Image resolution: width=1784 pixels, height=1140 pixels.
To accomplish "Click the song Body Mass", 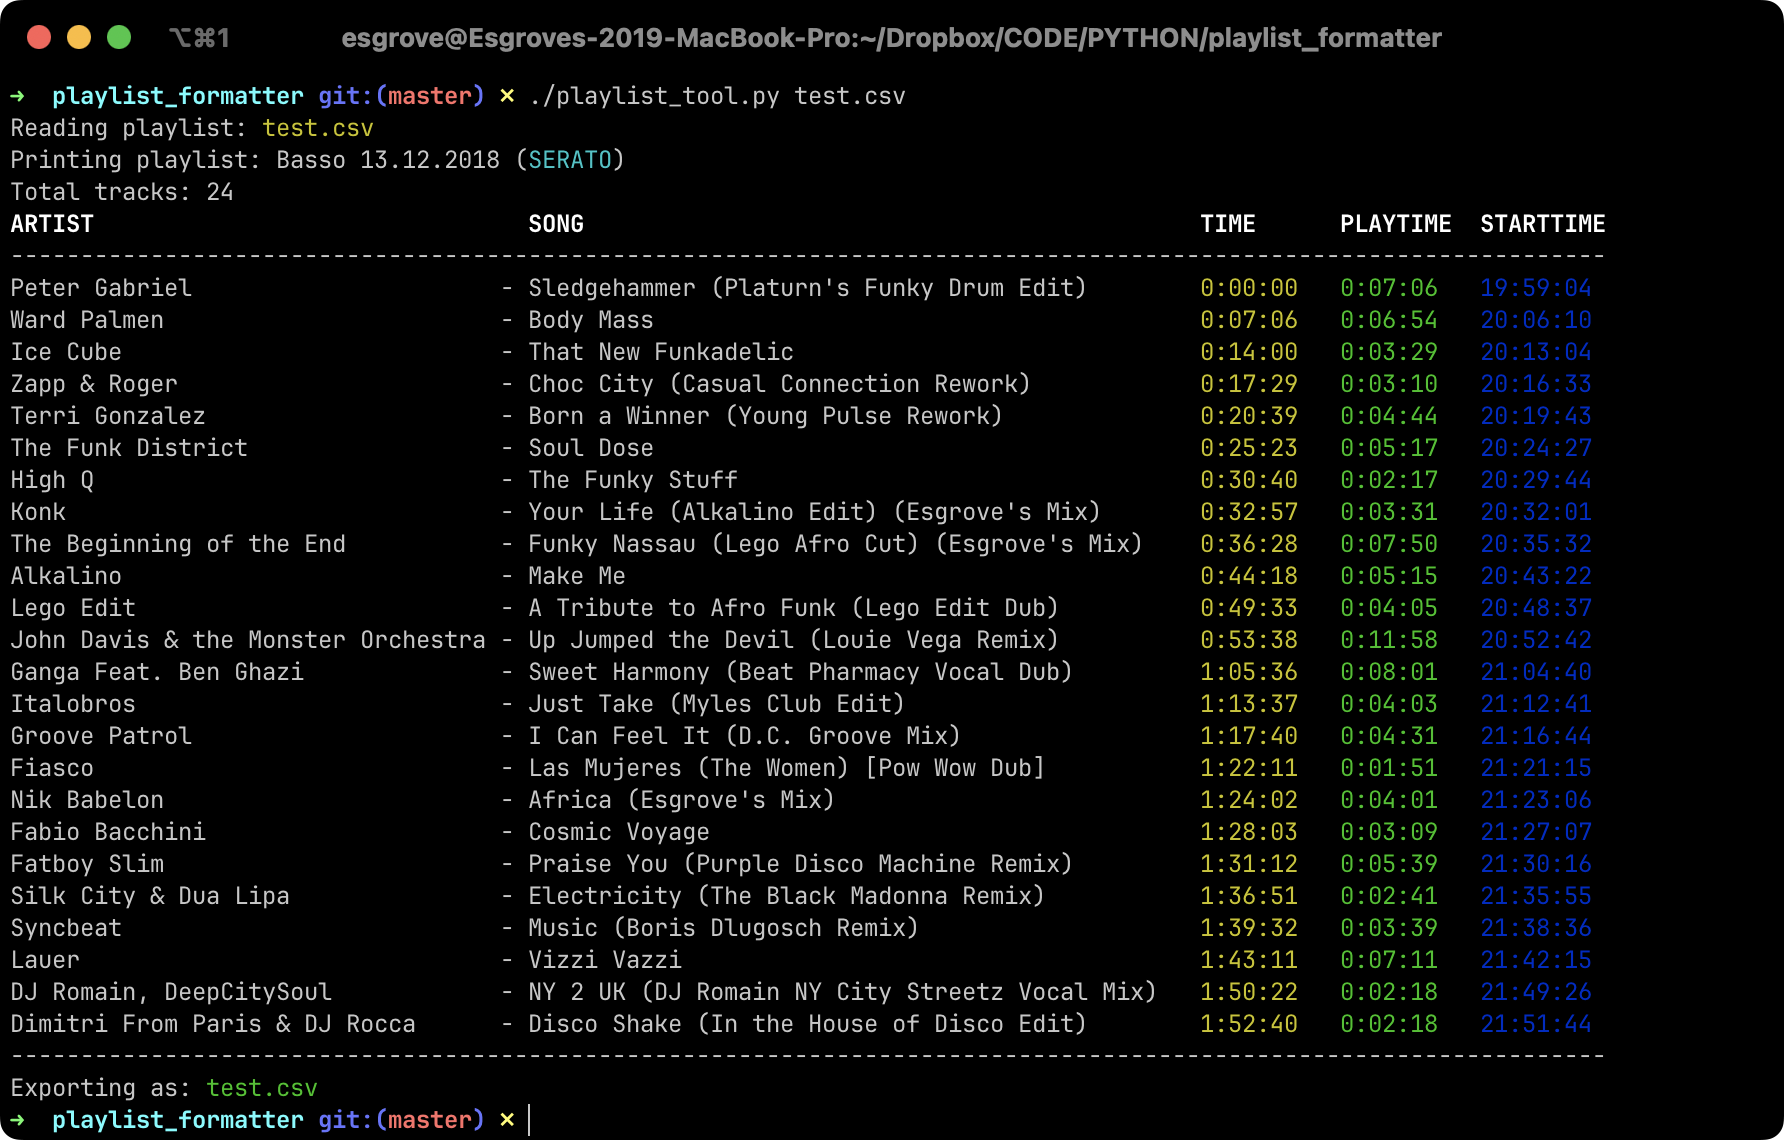I will pyautogui.click(x=591, y=320).
